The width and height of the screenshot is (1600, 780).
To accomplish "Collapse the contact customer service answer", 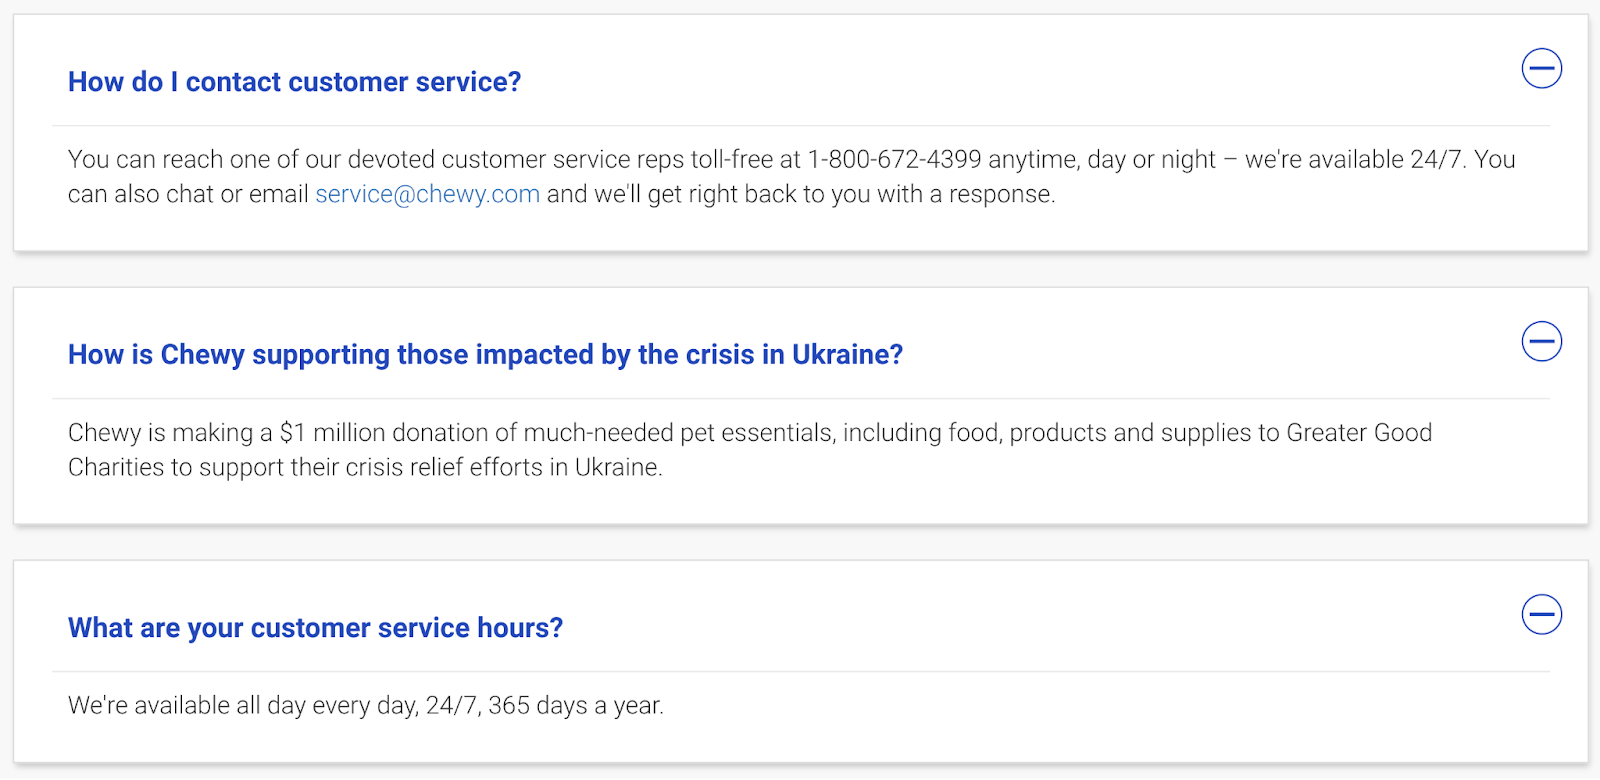I will [x=1541, y=69].
